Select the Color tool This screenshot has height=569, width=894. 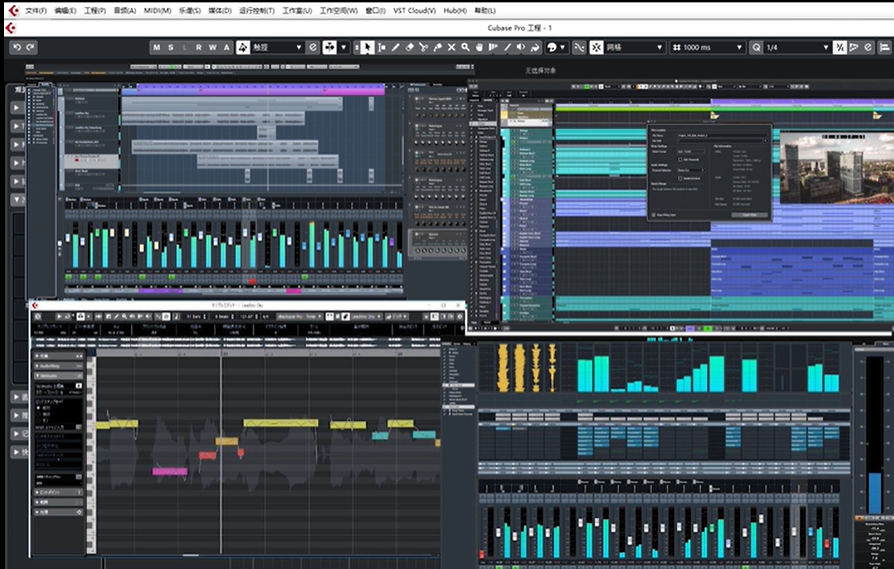pyautogui.click(x=535, y=47)
